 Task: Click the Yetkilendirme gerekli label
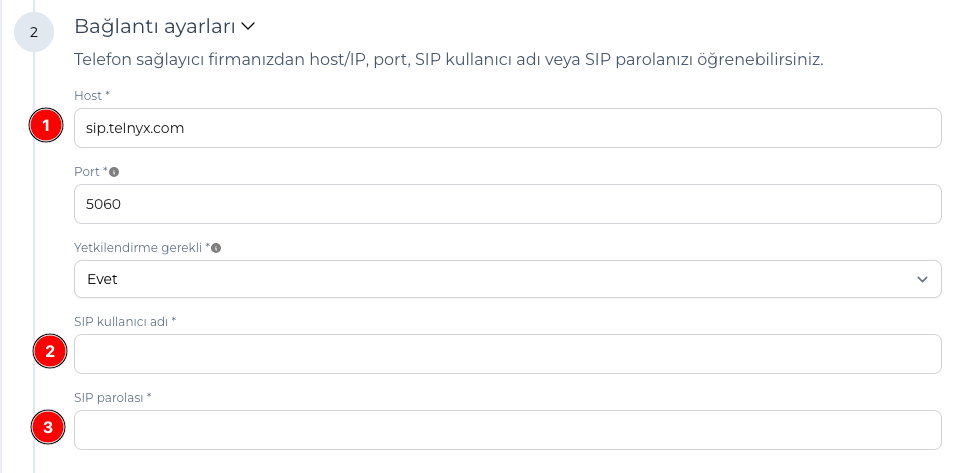[142, 248]
